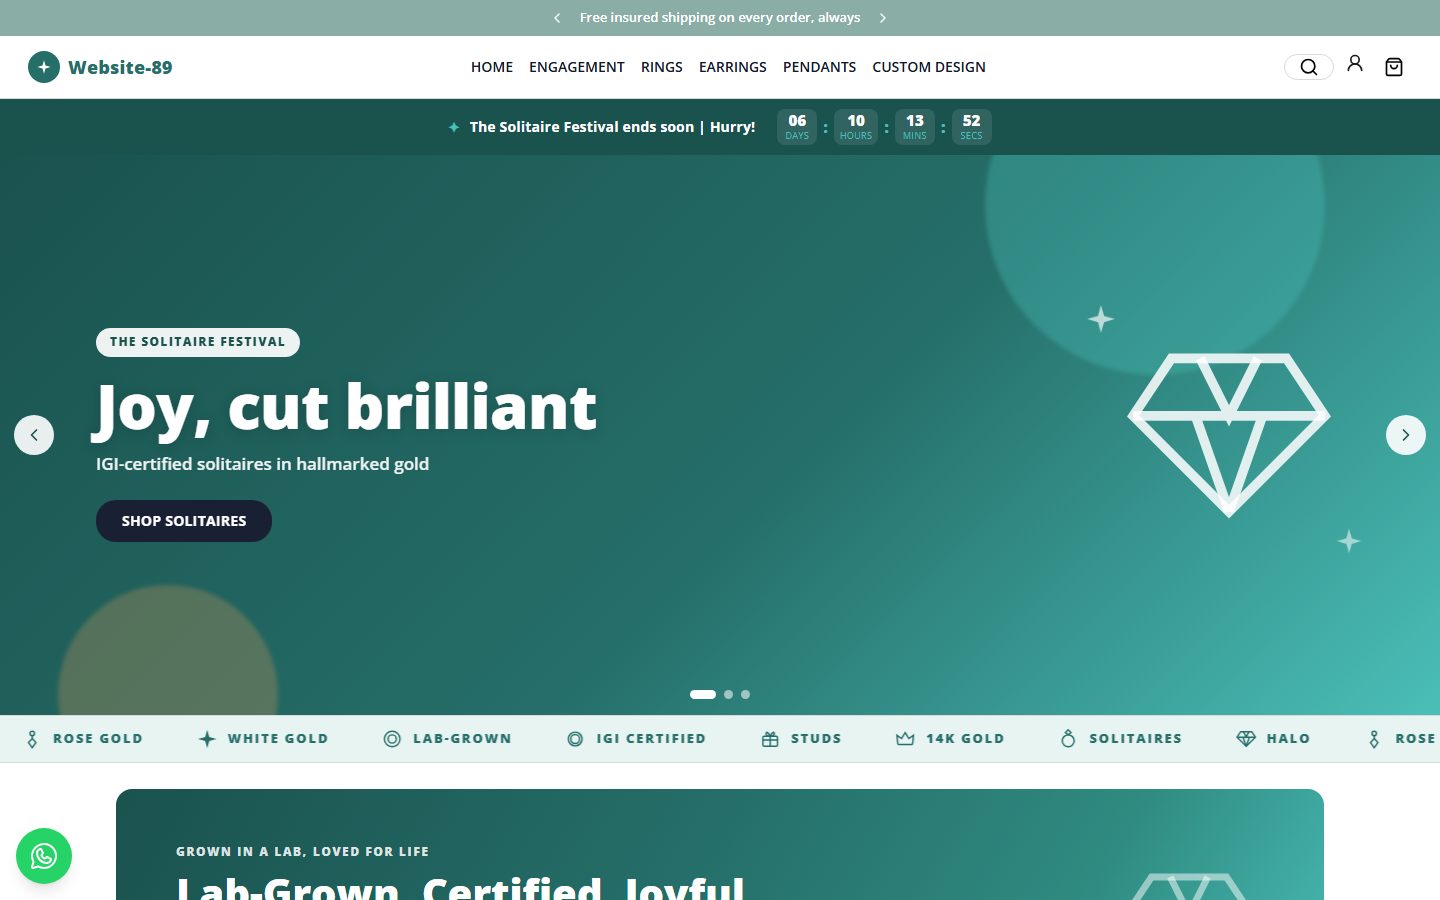1440x900 pixels.
Task: Click the countdown secs box
Action: pos(971,127)
